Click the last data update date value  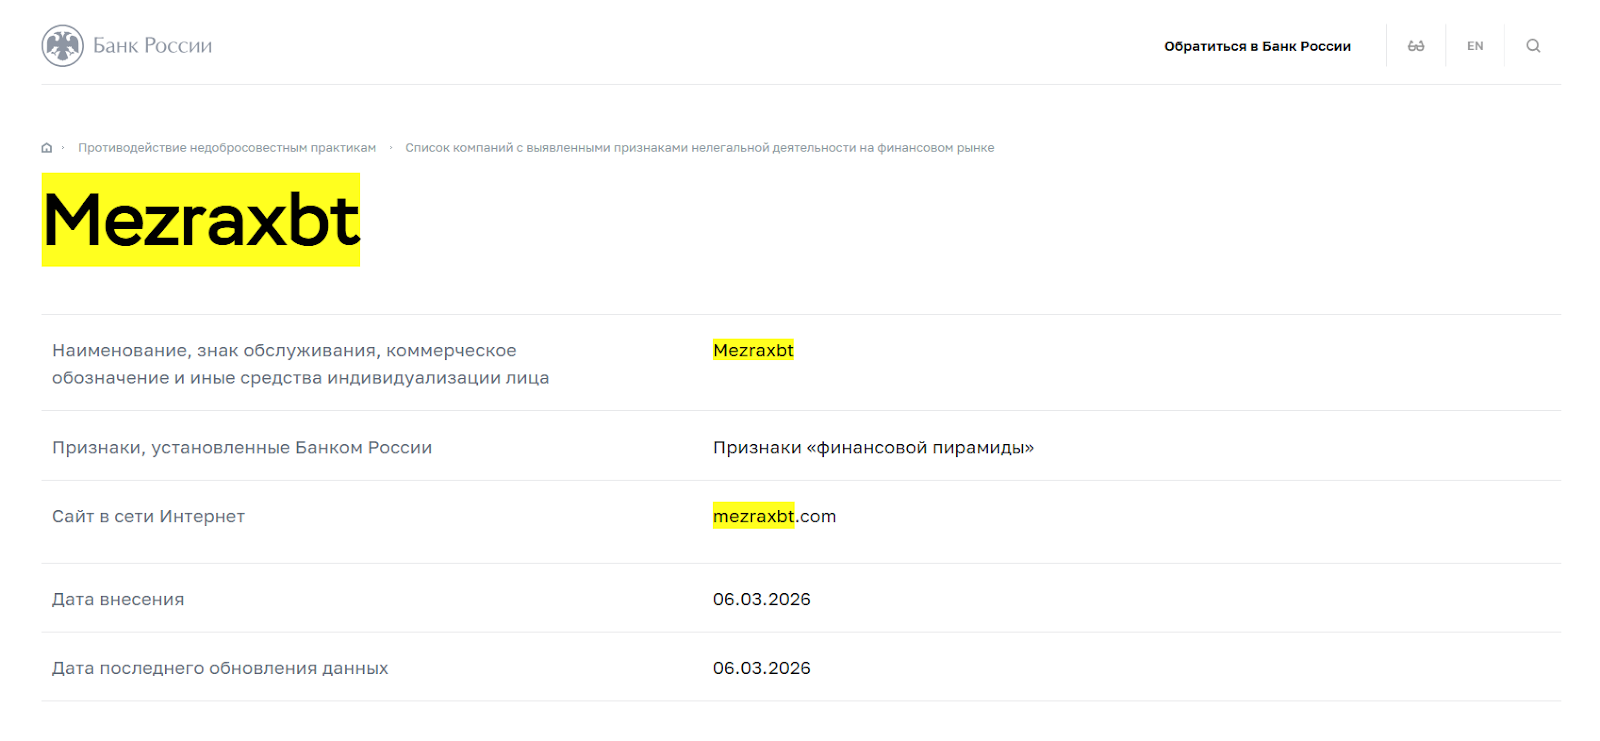761,668
